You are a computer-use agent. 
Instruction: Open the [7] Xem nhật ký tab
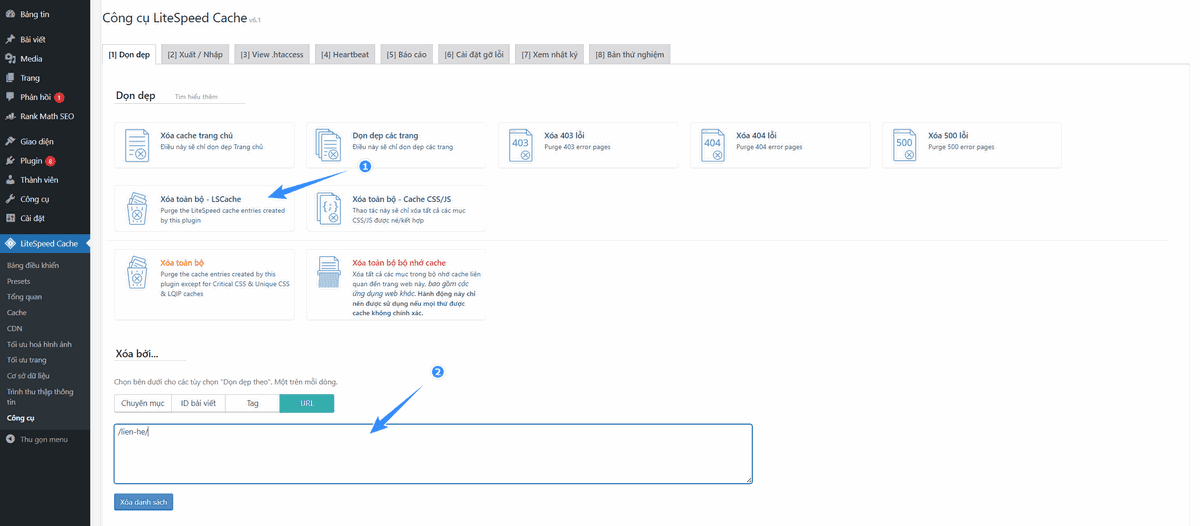[x=549, y=54]
